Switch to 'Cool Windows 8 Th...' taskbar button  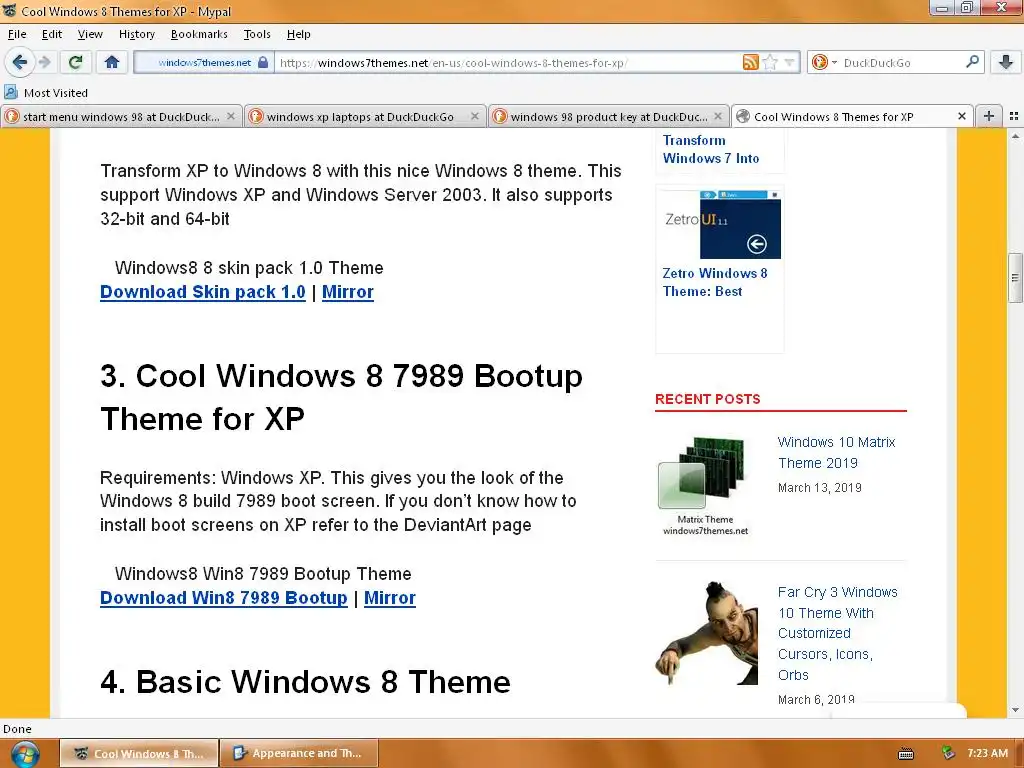[x=139, y=753]
